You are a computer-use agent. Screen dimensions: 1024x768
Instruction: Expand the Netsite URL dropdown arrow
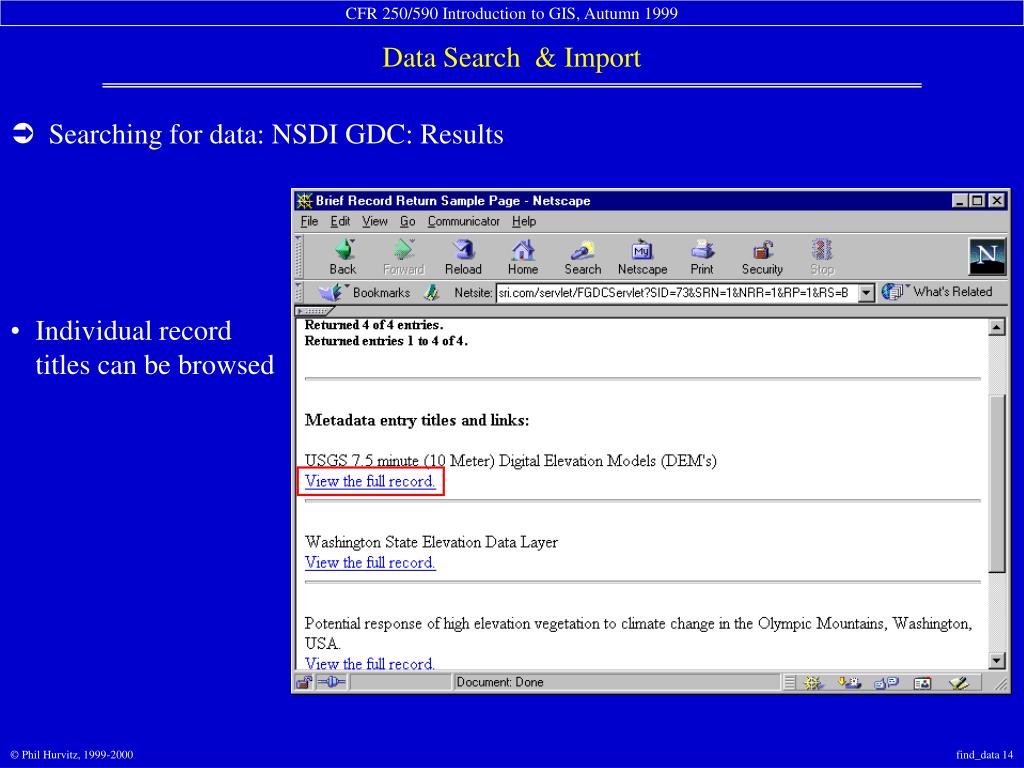pyautogui.click(x=866, y=293)
